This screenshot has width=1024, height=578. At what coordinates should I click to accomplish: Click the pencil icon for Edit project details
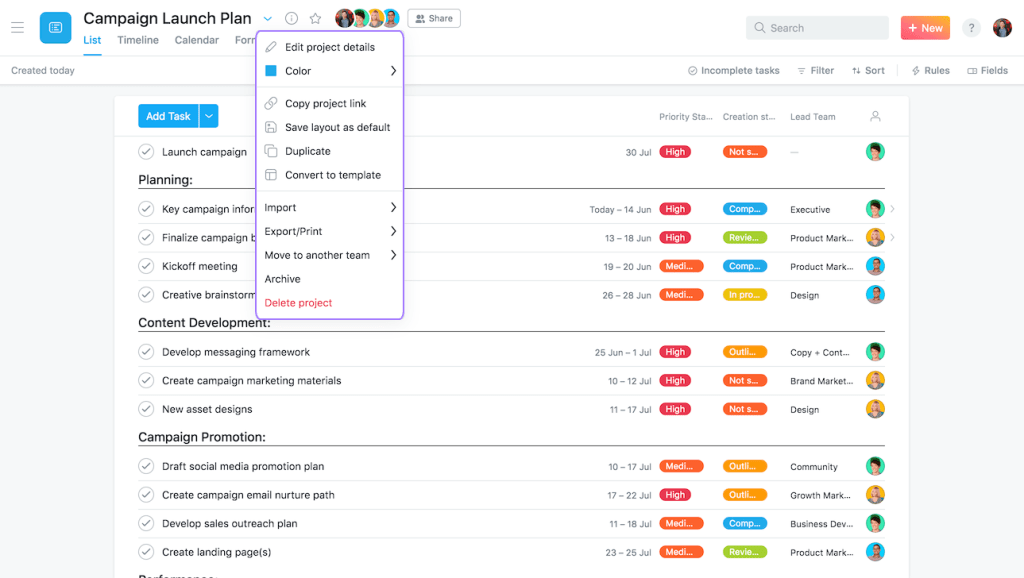[271, 47]
